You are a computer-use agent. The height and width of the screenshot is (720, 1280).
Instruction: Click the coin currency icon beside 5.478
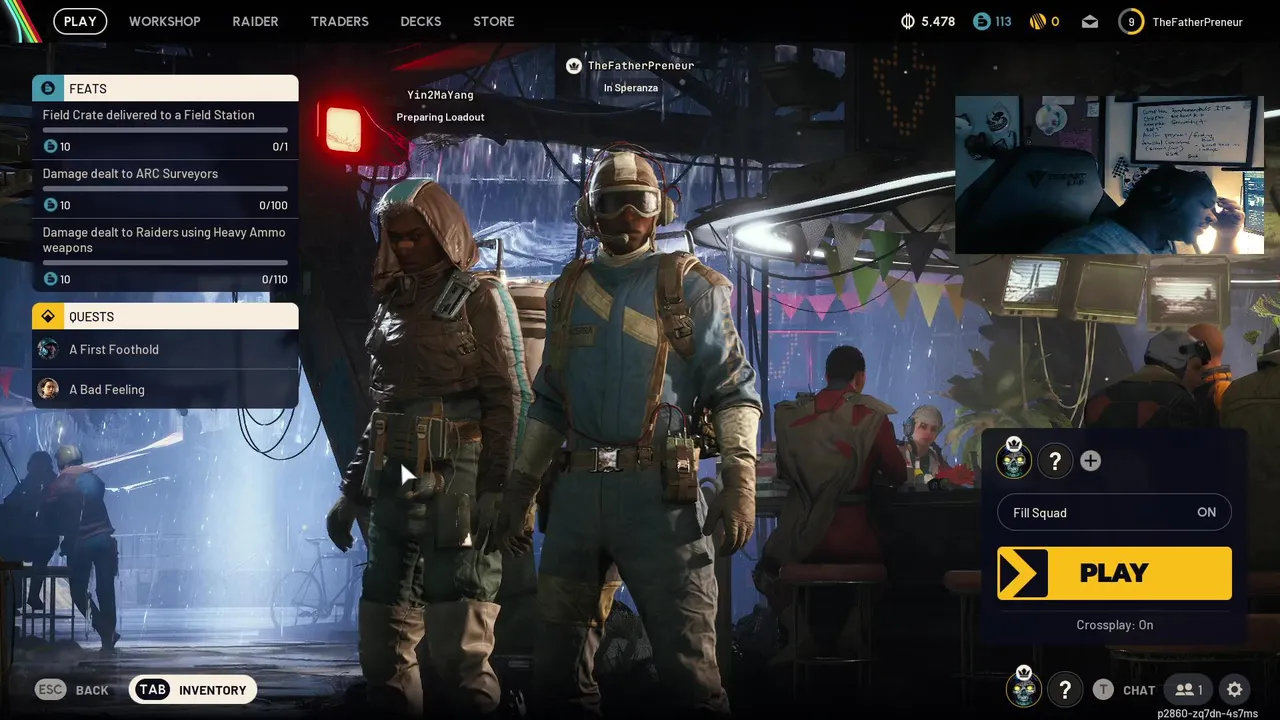[908, 21]
